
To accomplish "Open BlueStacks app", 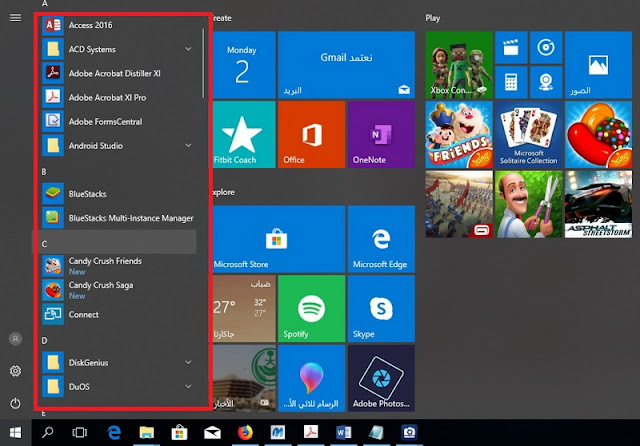I will (118, 194).
